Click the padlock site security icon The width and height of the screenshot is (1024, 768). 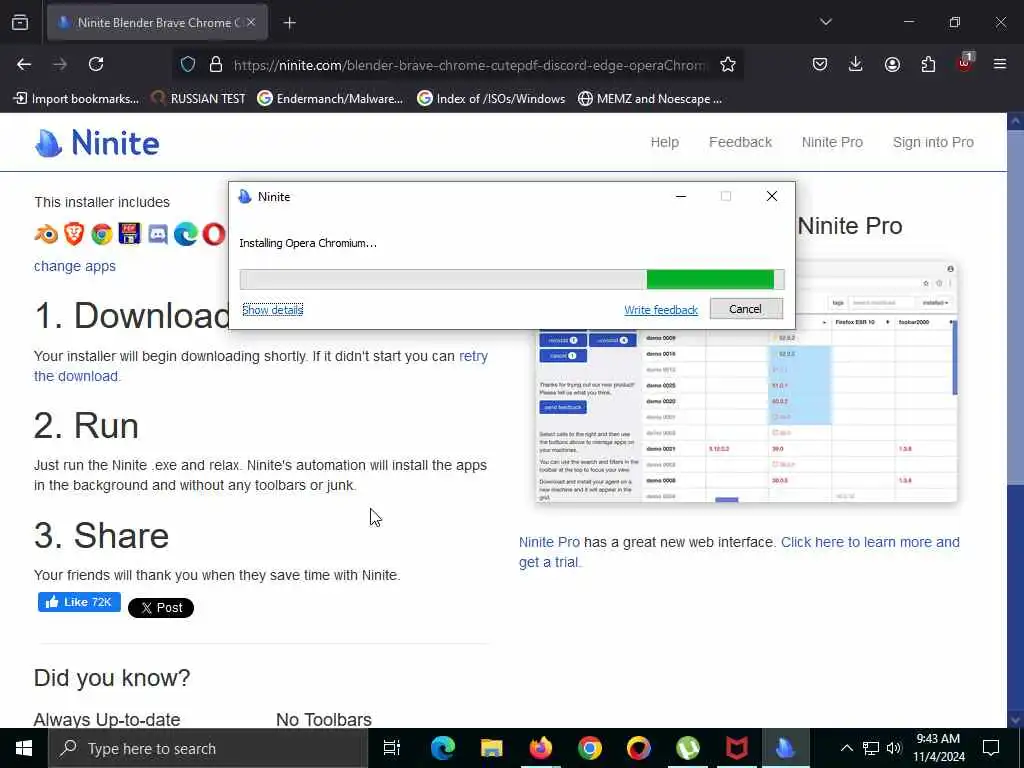(216, 64)
